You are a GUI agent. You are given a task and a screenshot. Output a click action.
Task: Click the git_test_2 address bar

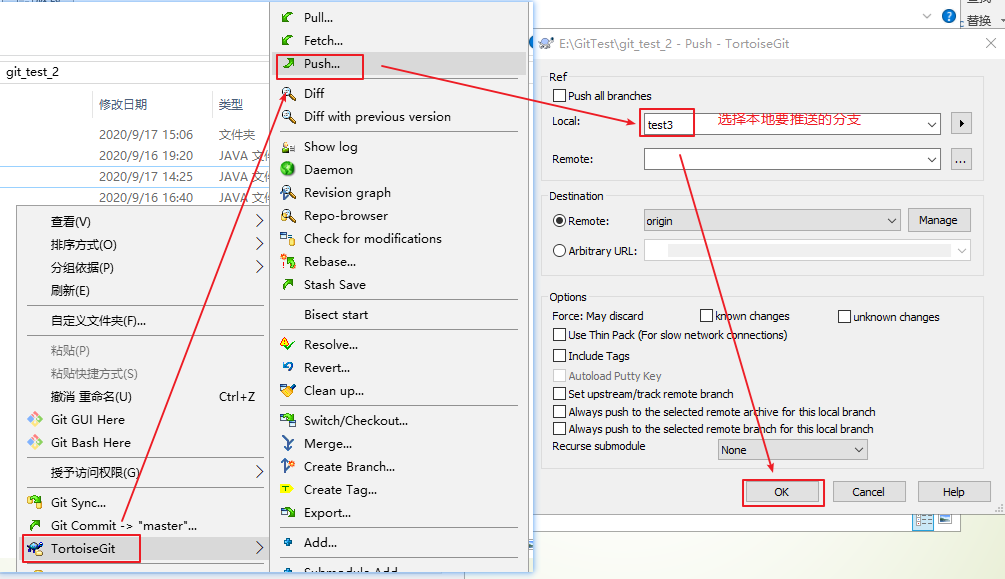coord(135,72)
